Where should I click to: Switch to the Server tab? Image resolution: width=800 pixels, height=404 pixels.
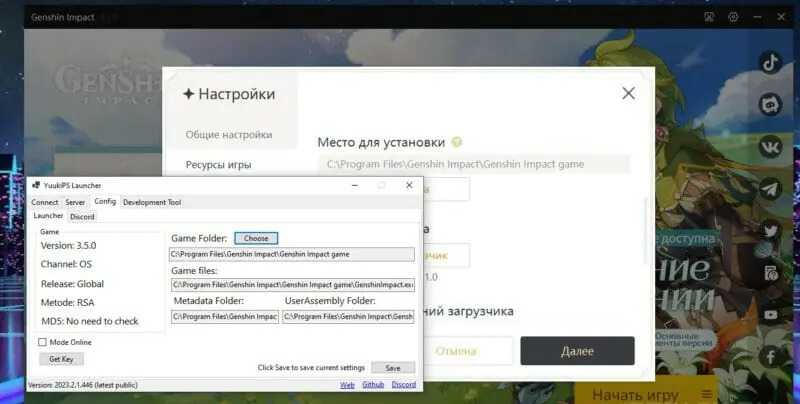[x=75, y=203]
